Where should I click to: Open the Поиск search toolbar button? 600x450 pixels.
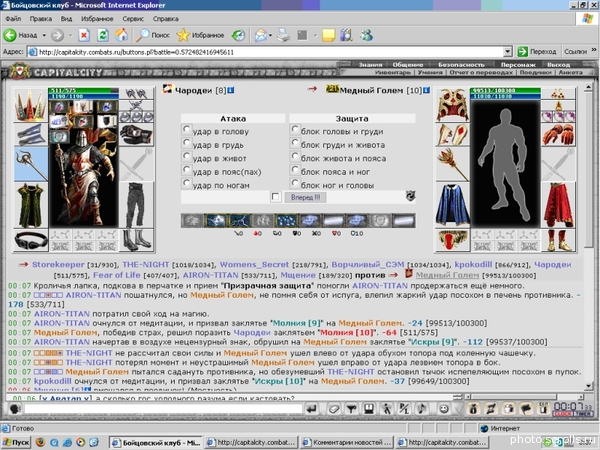click(x=153, y=35)
